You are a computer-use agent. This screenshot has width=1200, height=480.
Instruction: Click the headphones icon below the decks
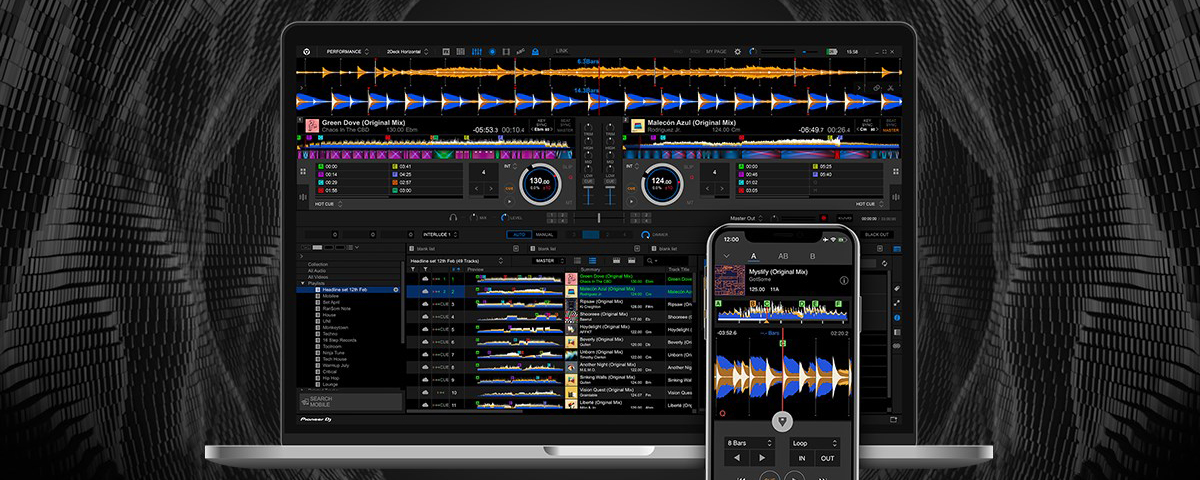click(x=453, y=217)
